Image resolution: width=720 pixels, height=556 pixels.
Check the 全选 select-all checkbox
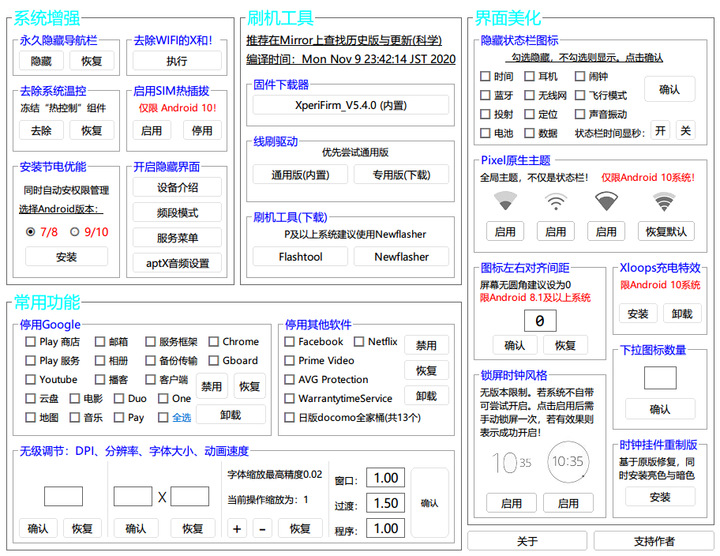click(x=163, y=417)
